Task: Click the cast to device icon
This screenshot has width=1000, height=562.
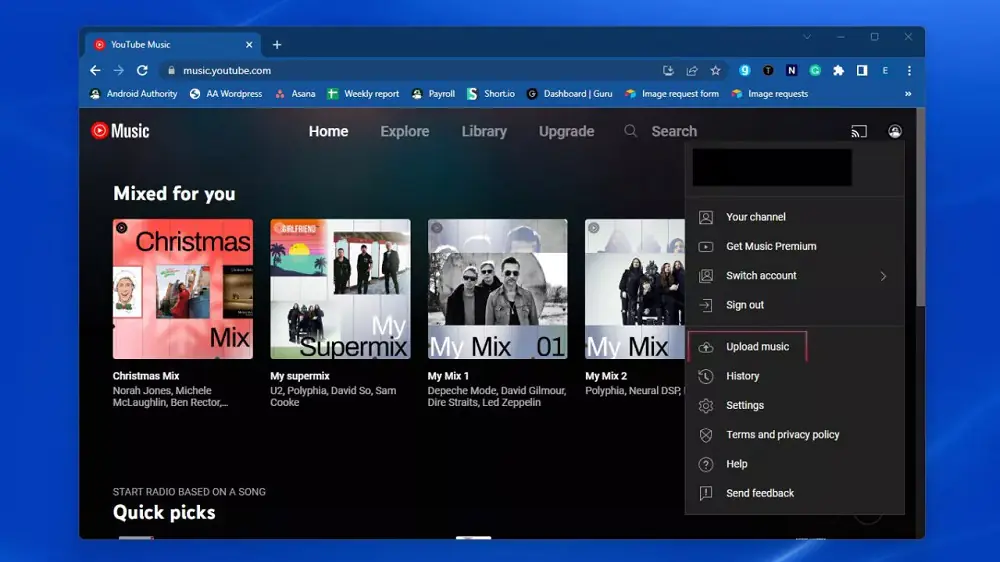Action: [858, 131]
